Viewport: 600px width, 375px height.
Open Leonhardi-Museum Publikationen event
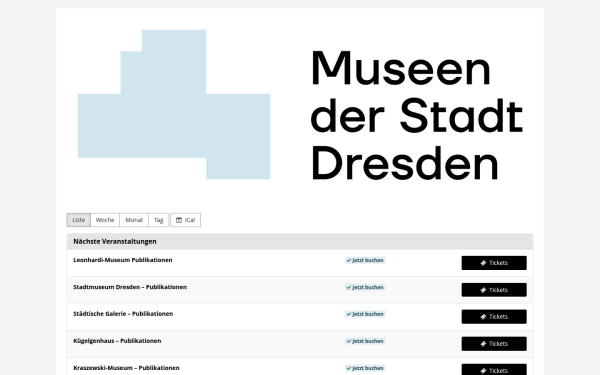(x=123, y=260)
